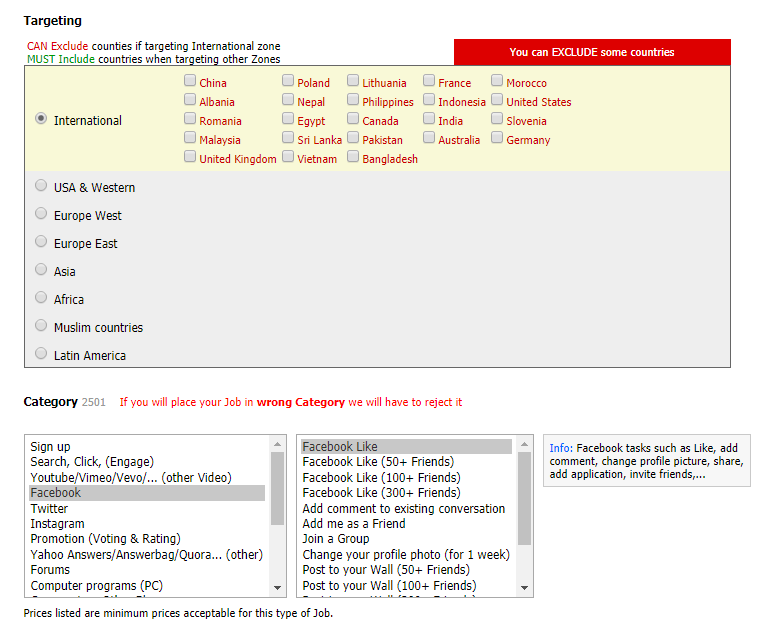Screen dimensions: 768x628
Task: Exclude Indonesia checkbox
Action: pyautogui.click(x=429, y=99)
